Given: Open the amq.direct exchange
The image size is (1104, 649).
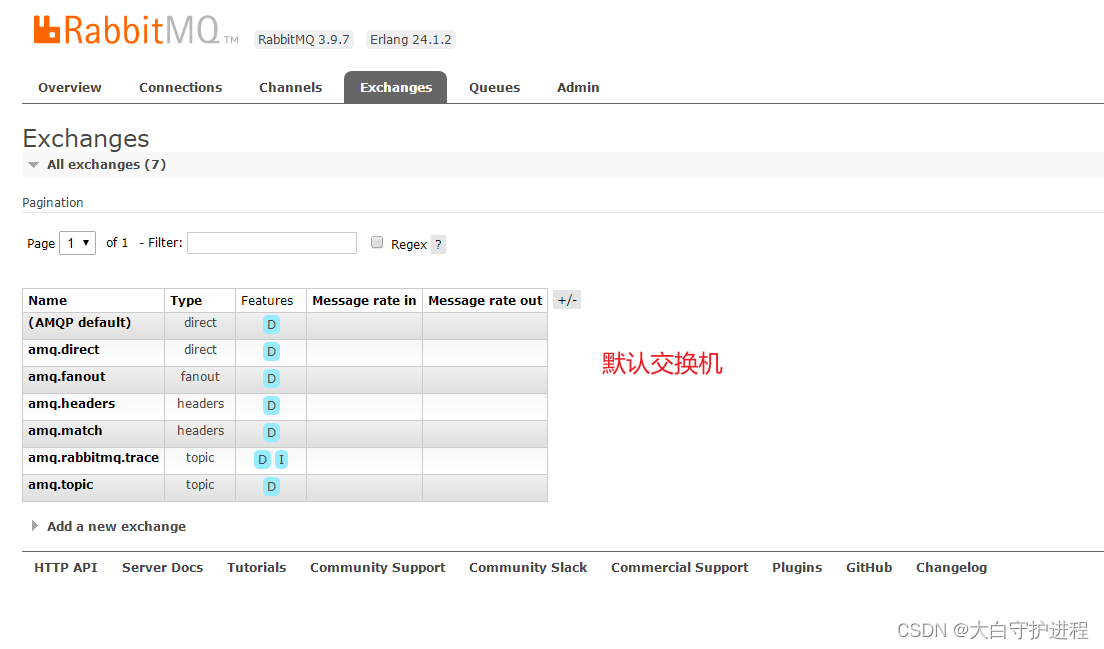Looking at the screenshot, I should [x=63, y=350].
